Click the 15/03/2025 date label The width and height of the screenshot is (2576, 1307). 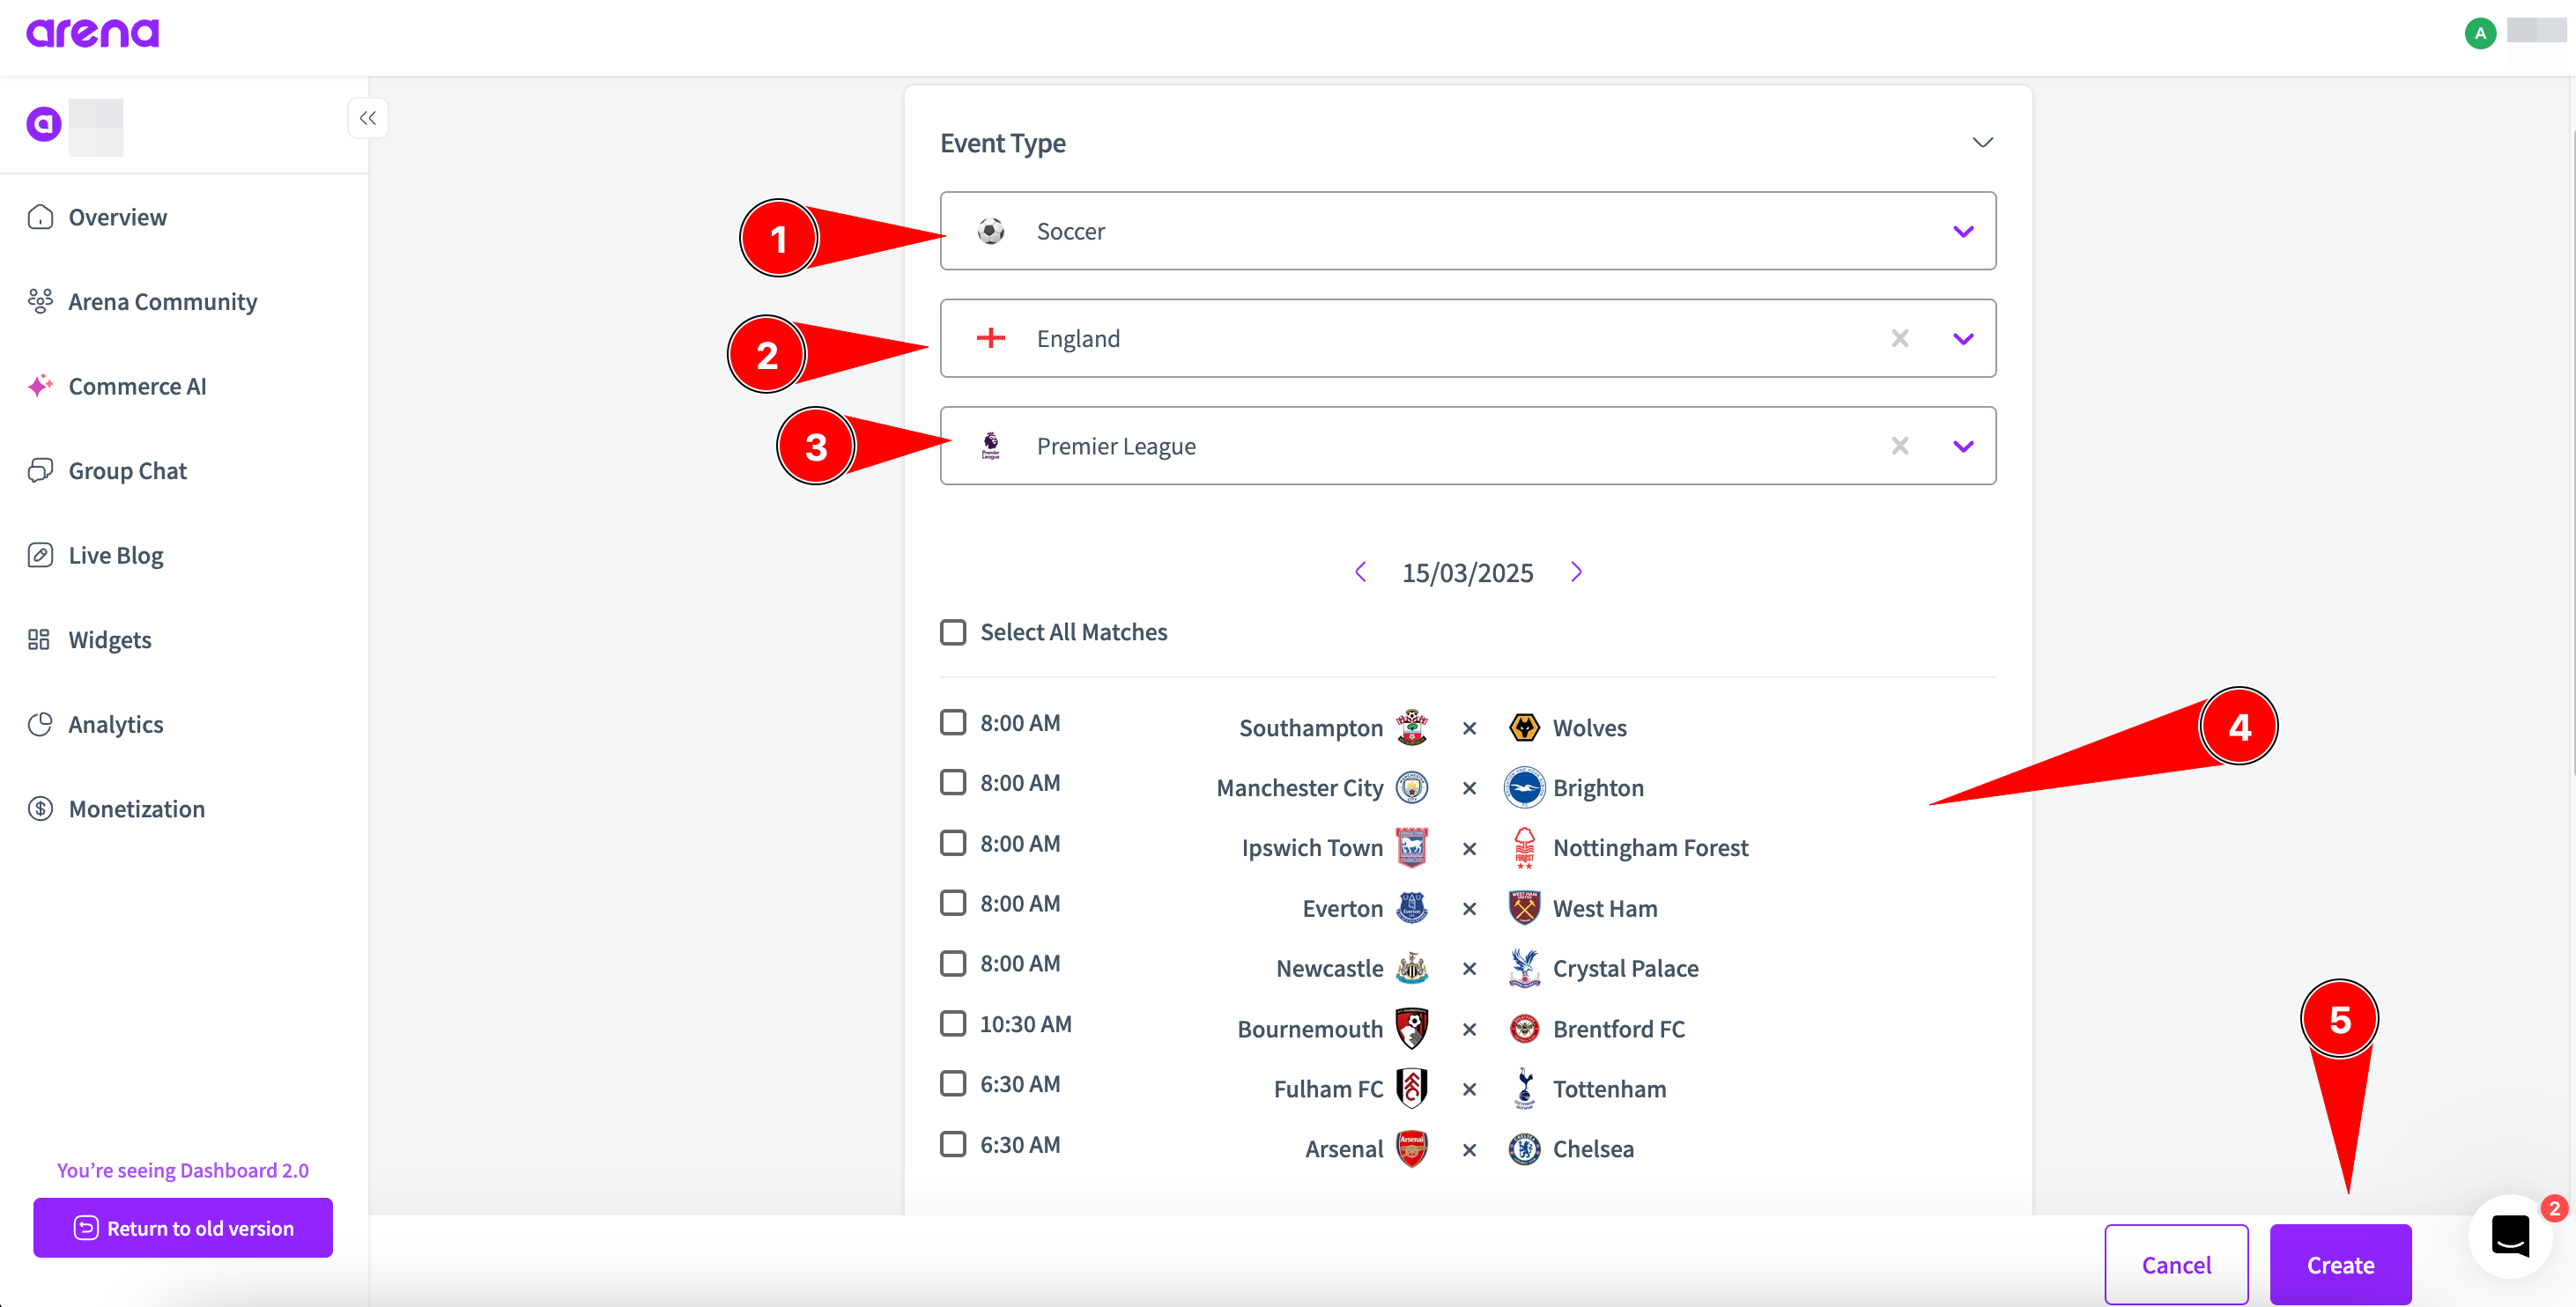pos(1467,573)
